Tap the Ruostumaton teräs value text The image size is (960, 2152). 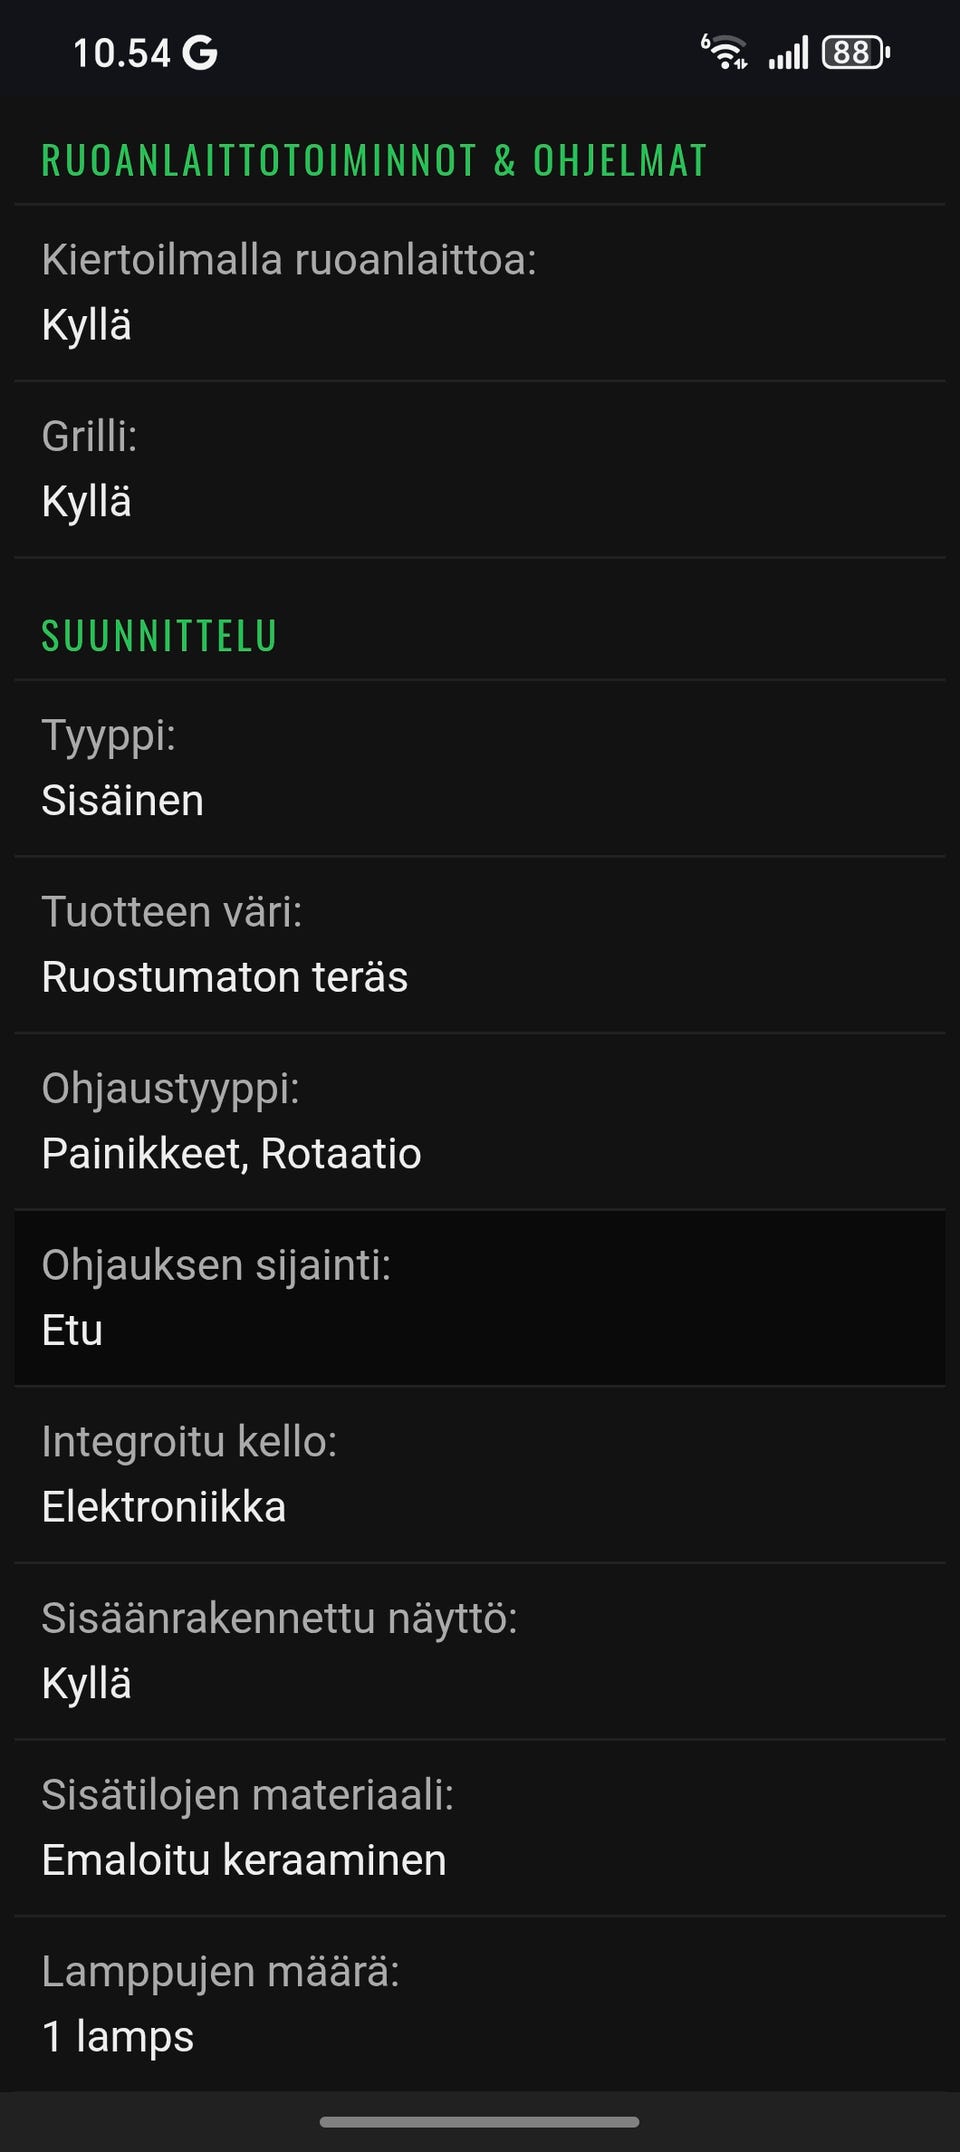click(x=225, y=977)
